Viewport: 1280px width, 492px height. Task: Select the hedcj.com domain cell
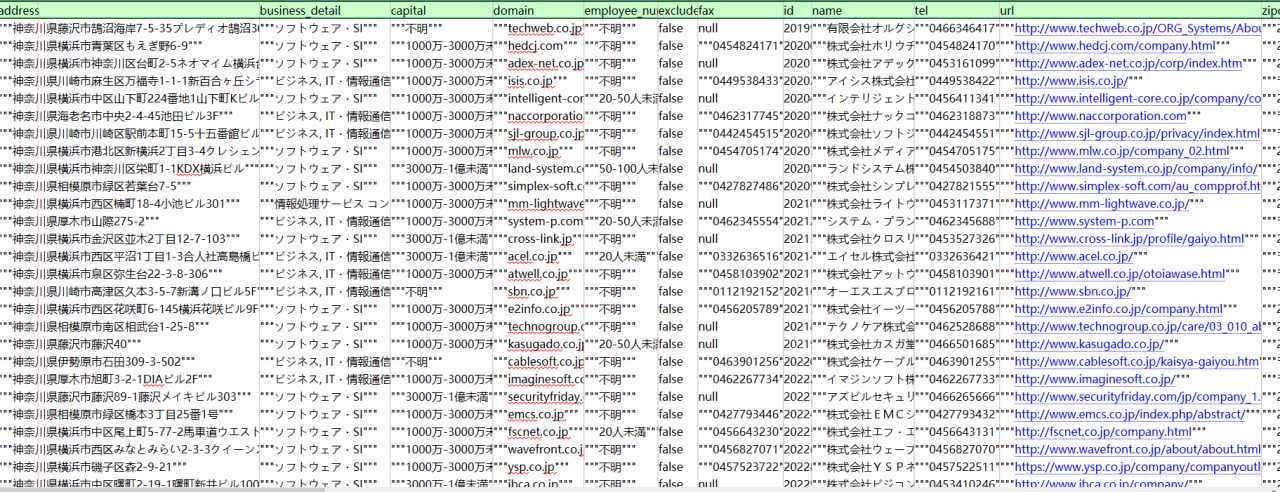coord(537,46)
